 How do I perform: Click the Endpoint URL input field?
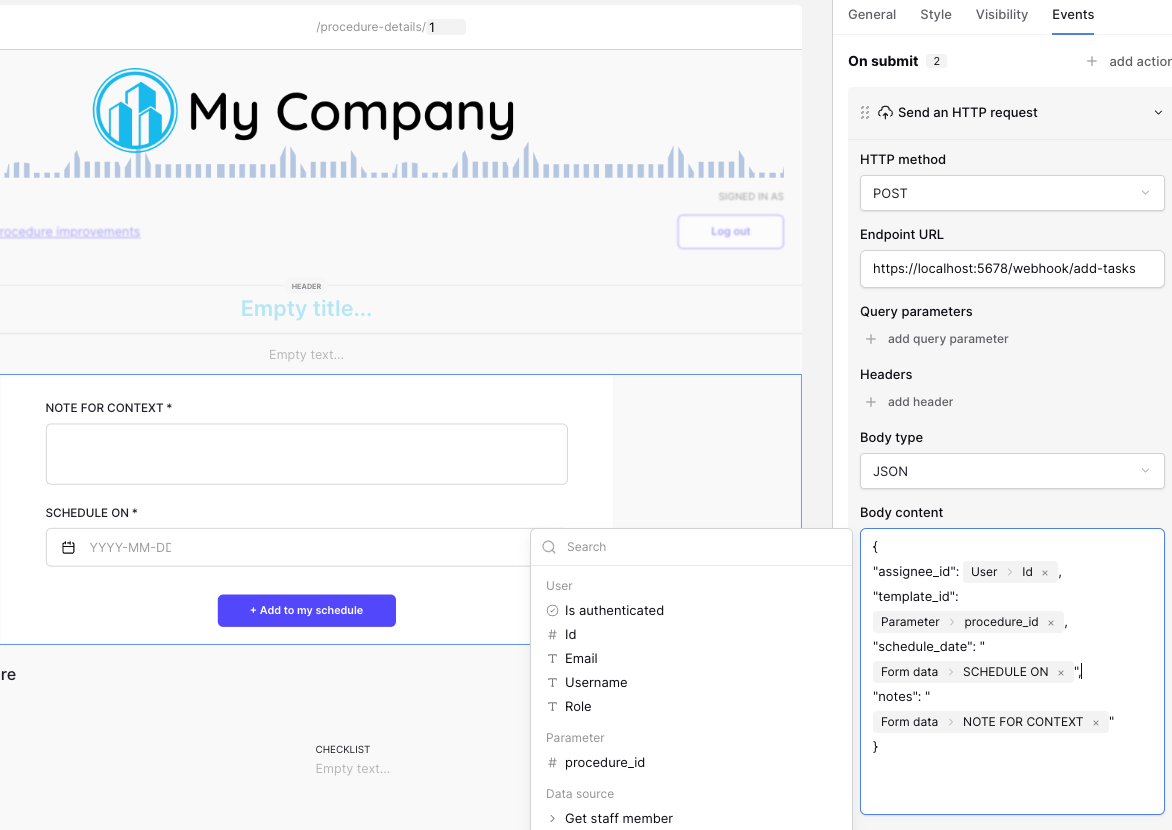(1011, 269)
